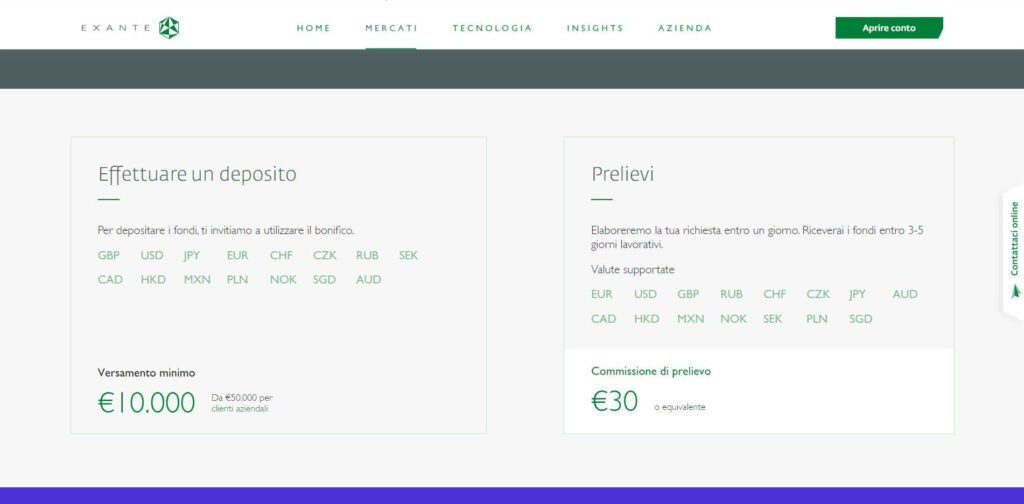Select NOK in the Prelievi currencies

point(733,319)
